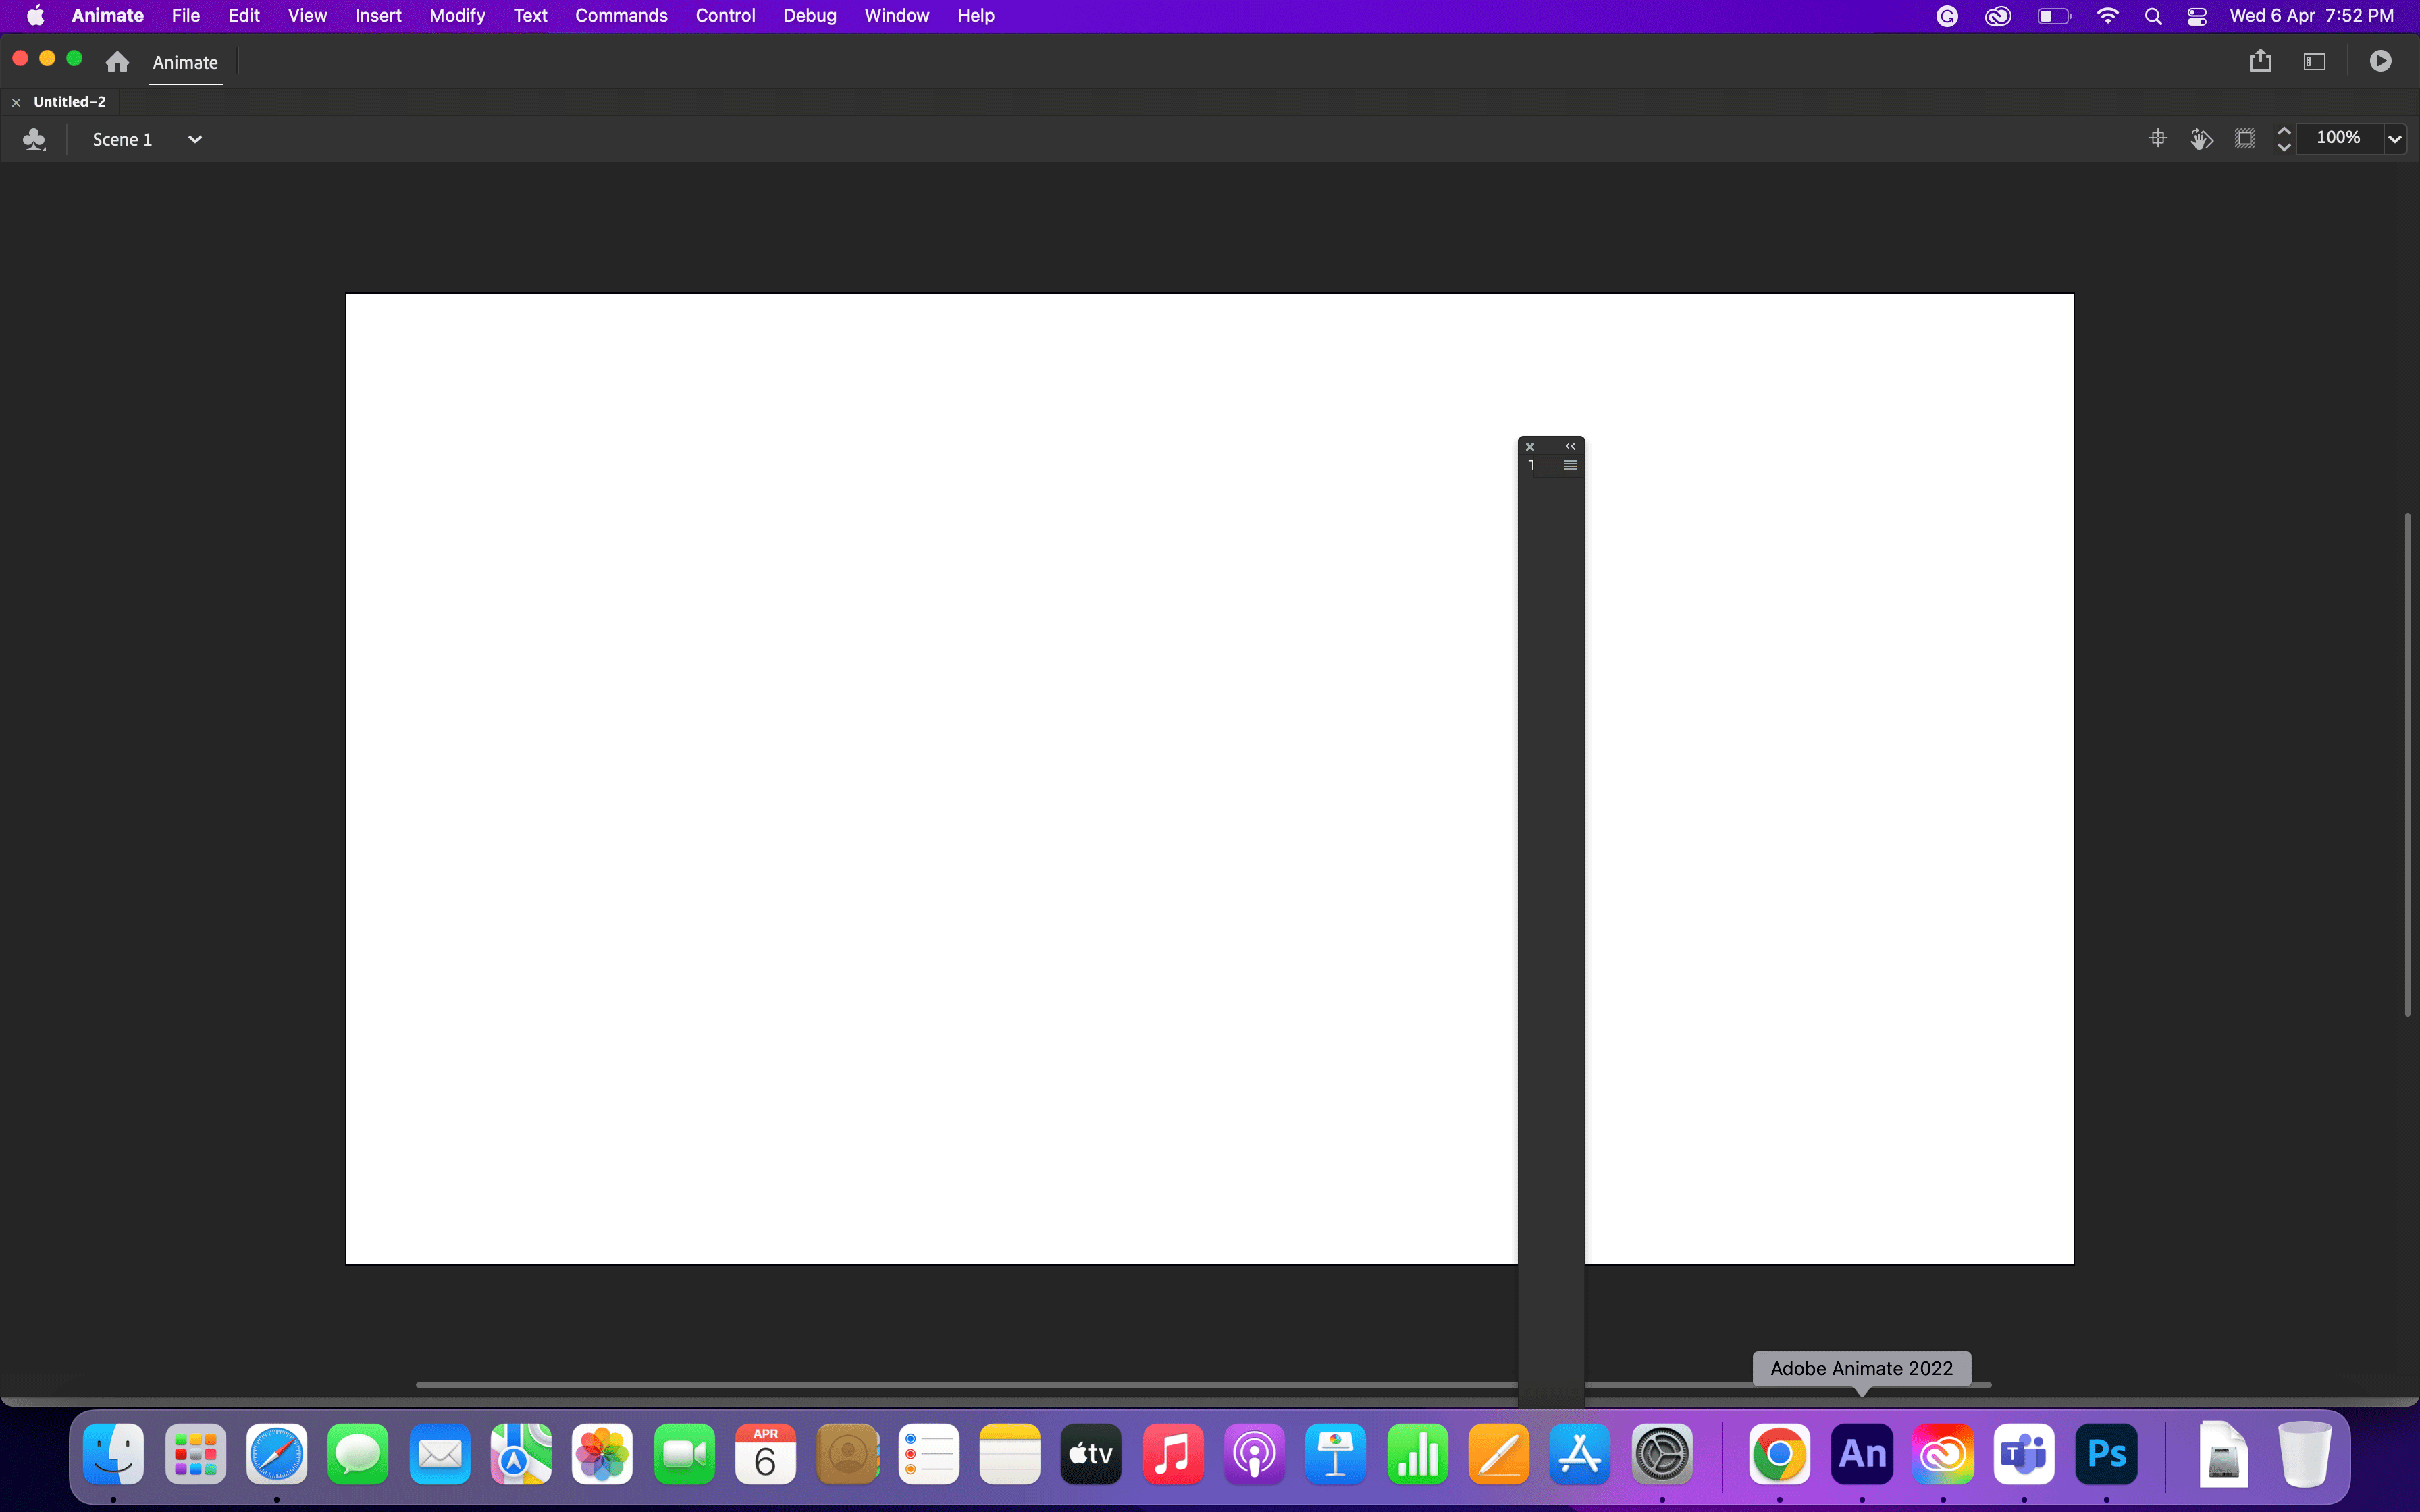Viewport: 2420px width, 1512px height.
Task: Click the Test Movie play button
Action: [2380, 61]
